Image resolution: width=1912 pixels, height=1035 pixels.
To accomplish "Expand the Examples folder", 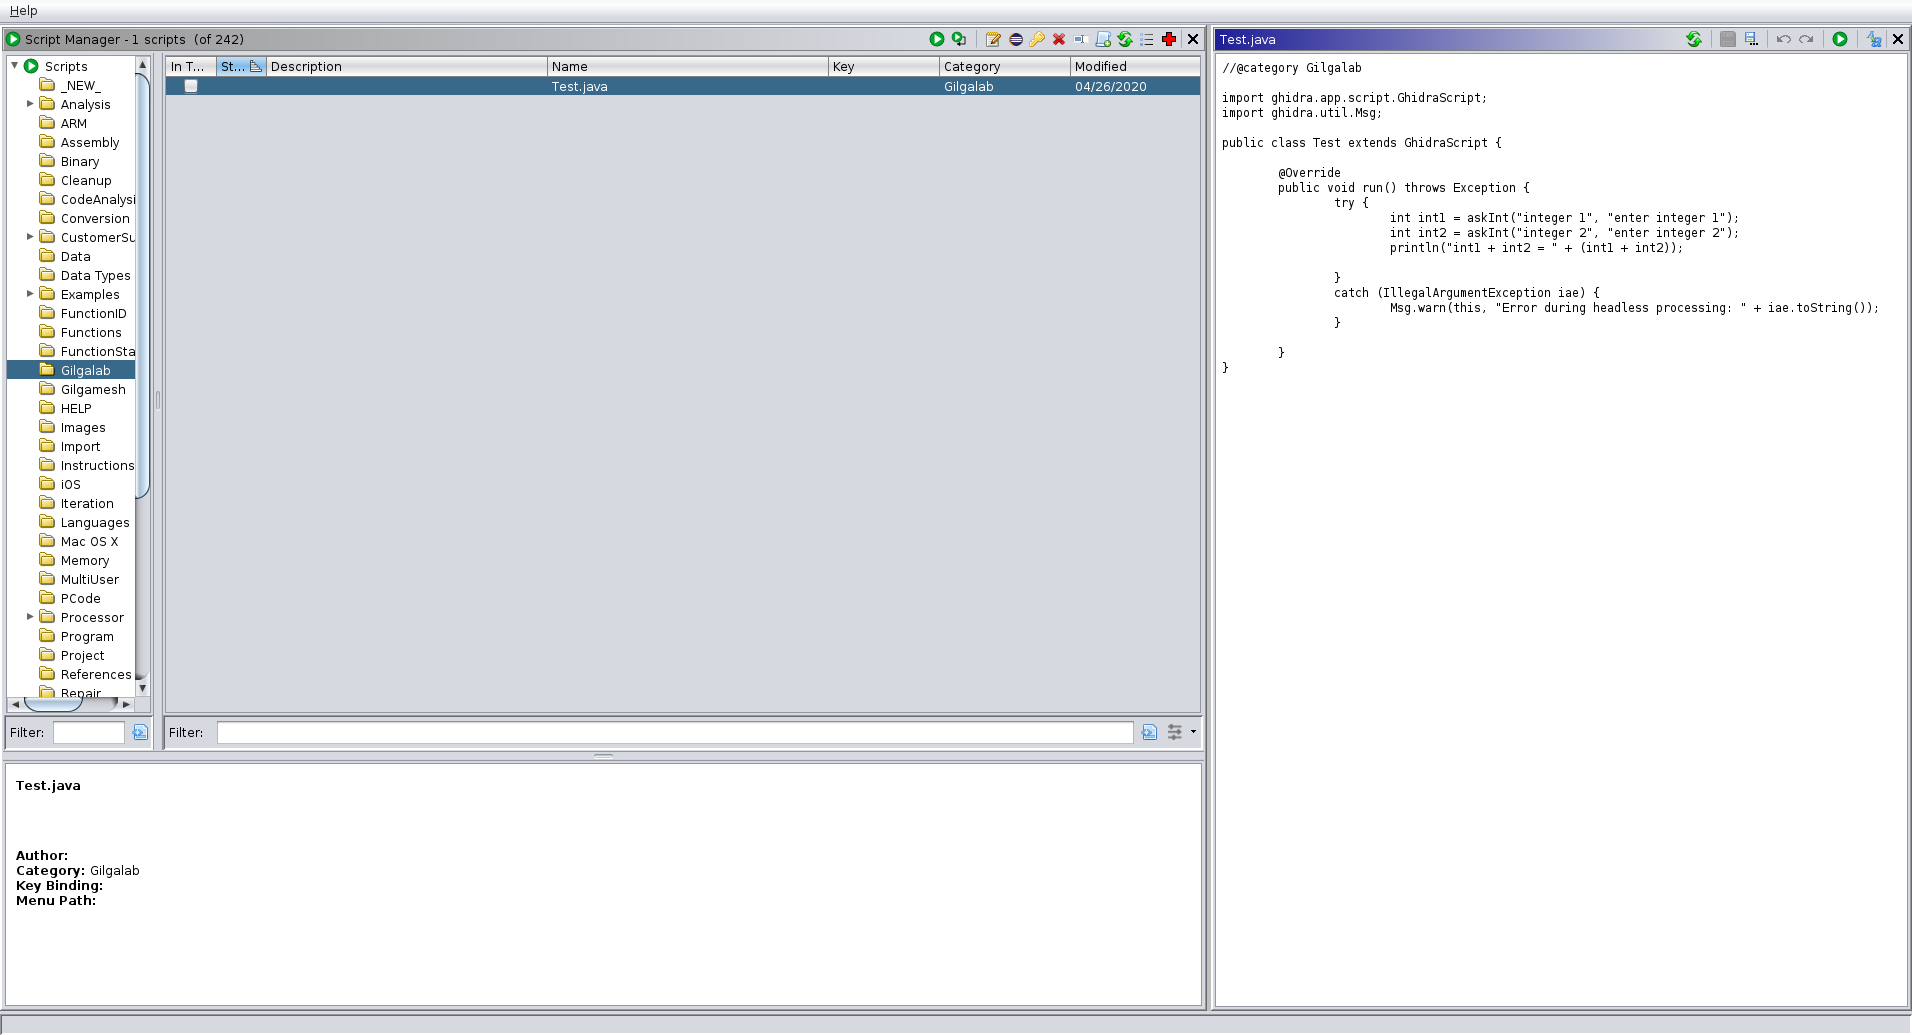I will (30, 294).
